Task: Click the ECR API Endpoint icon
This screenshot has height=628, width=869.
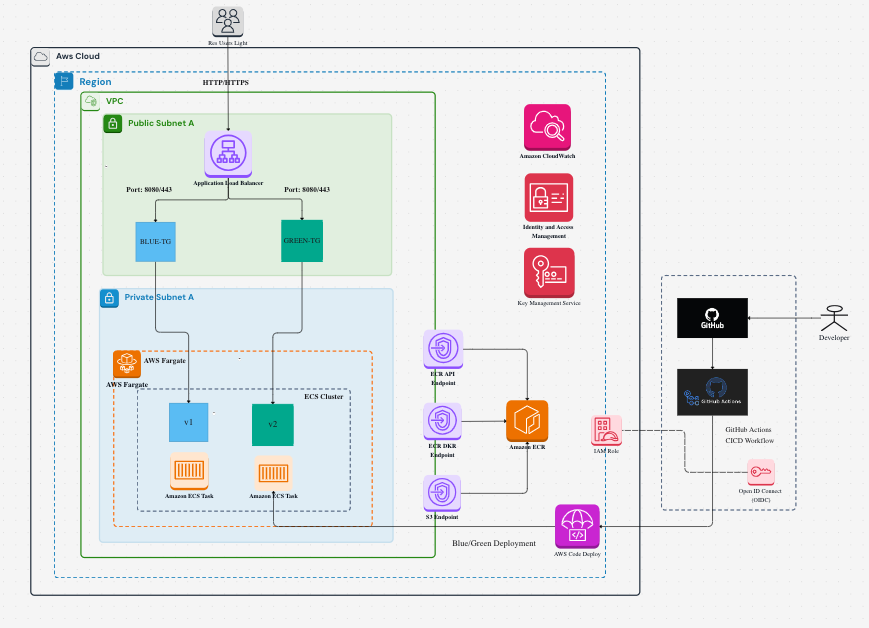Action: [443, 349]
